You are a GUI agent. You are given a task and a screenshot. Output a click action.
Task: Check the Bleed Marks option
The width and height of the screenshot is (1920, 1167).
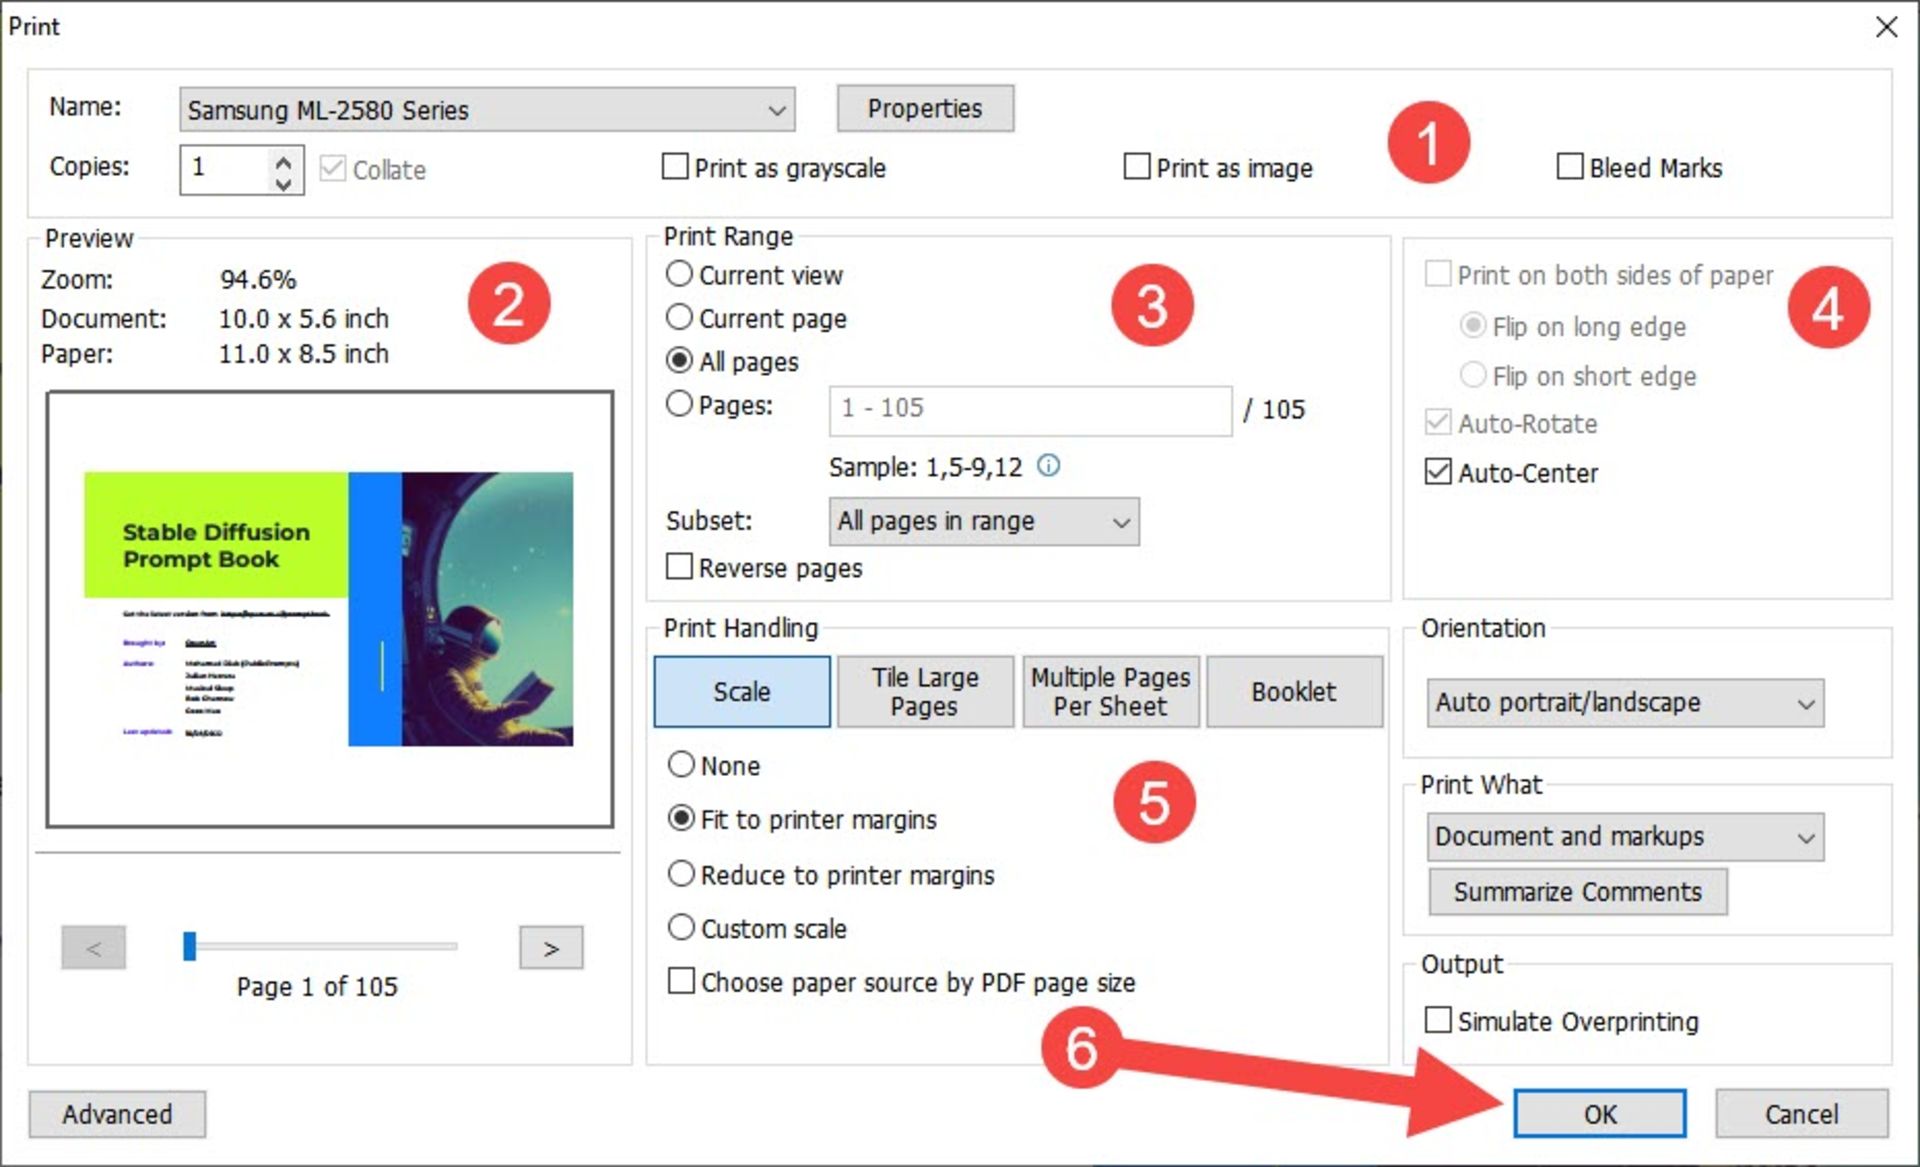pyautogui.click(x=1570, y=167)
